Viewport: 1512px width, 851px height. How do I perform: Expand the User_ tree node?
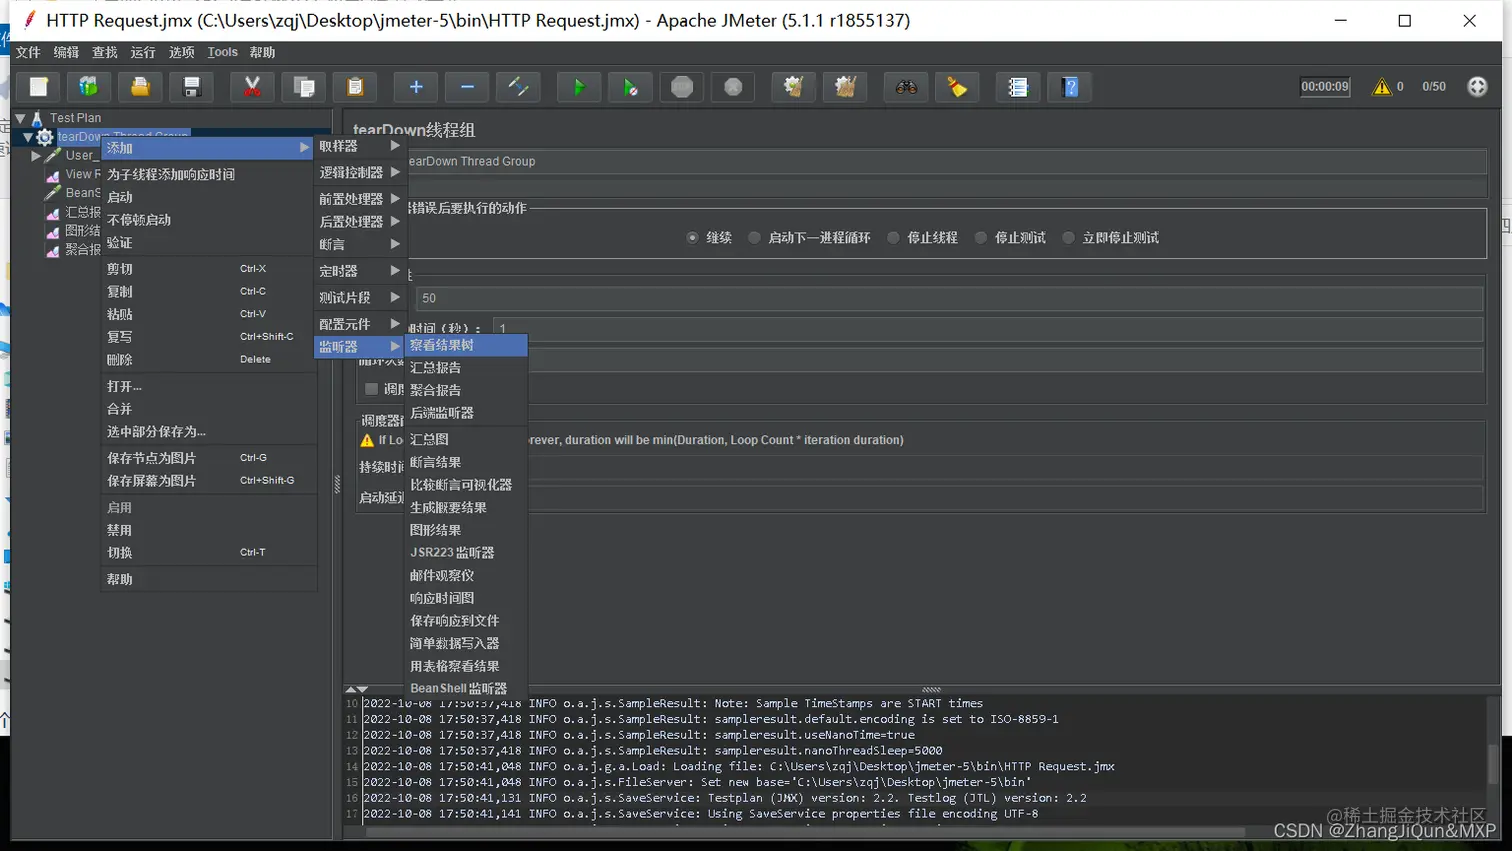click(36, 156)
